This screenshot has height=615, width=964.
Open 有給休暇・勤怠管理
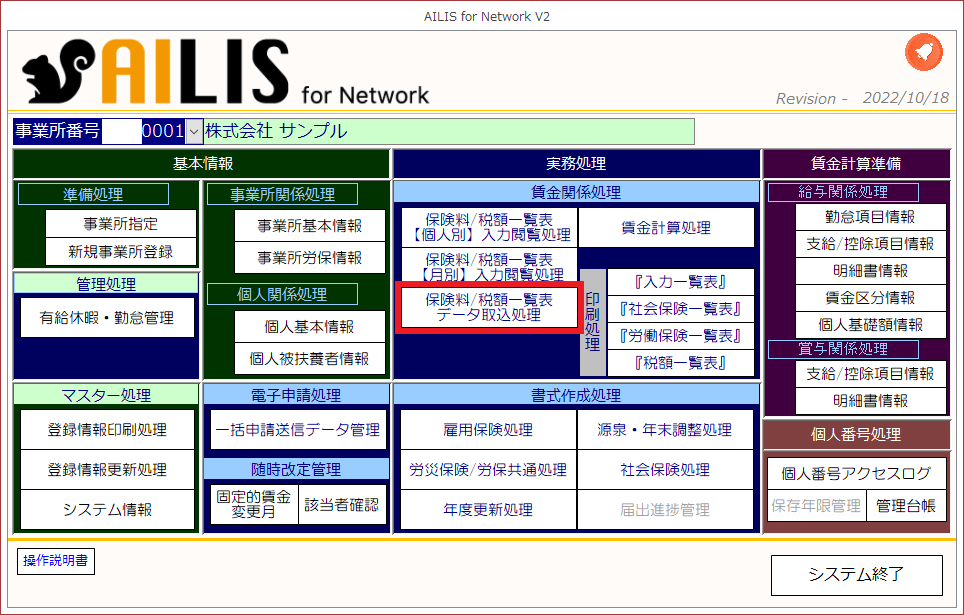click(x=106, y=318)
